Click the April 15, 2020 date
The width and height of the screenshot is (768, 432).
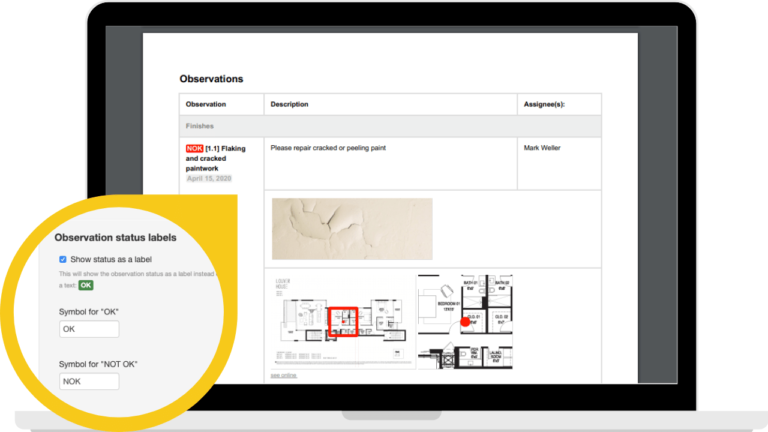[x=209, y=178]
